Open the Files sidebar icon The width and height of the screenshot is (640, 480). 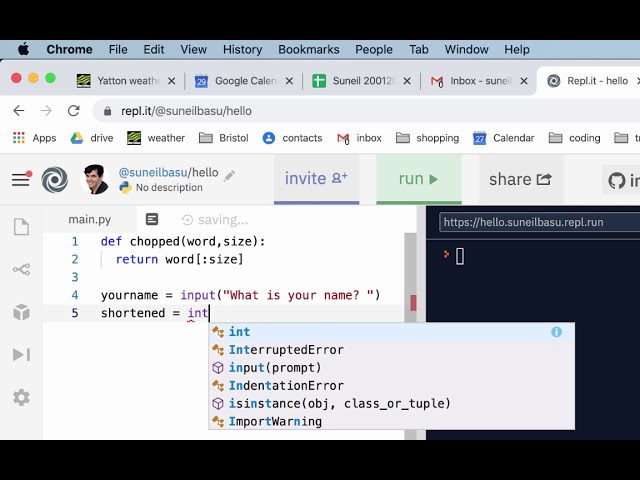[x=21, y=227]
